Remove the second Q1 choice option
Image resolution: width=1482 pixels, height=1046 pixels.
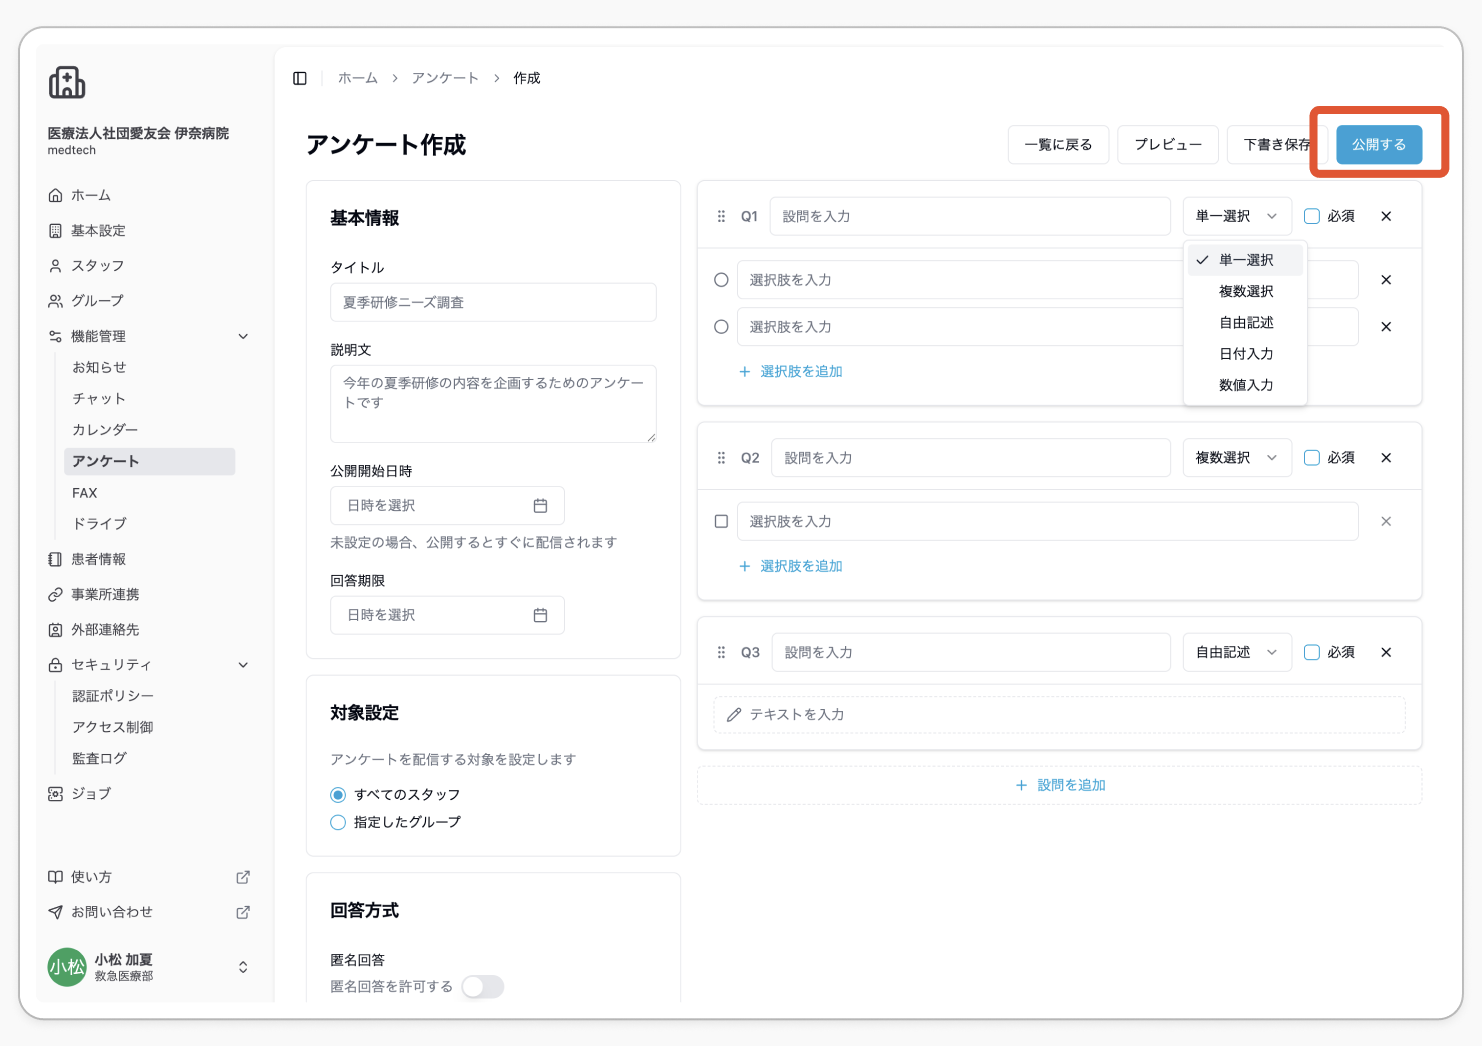tap(1386, 327)
